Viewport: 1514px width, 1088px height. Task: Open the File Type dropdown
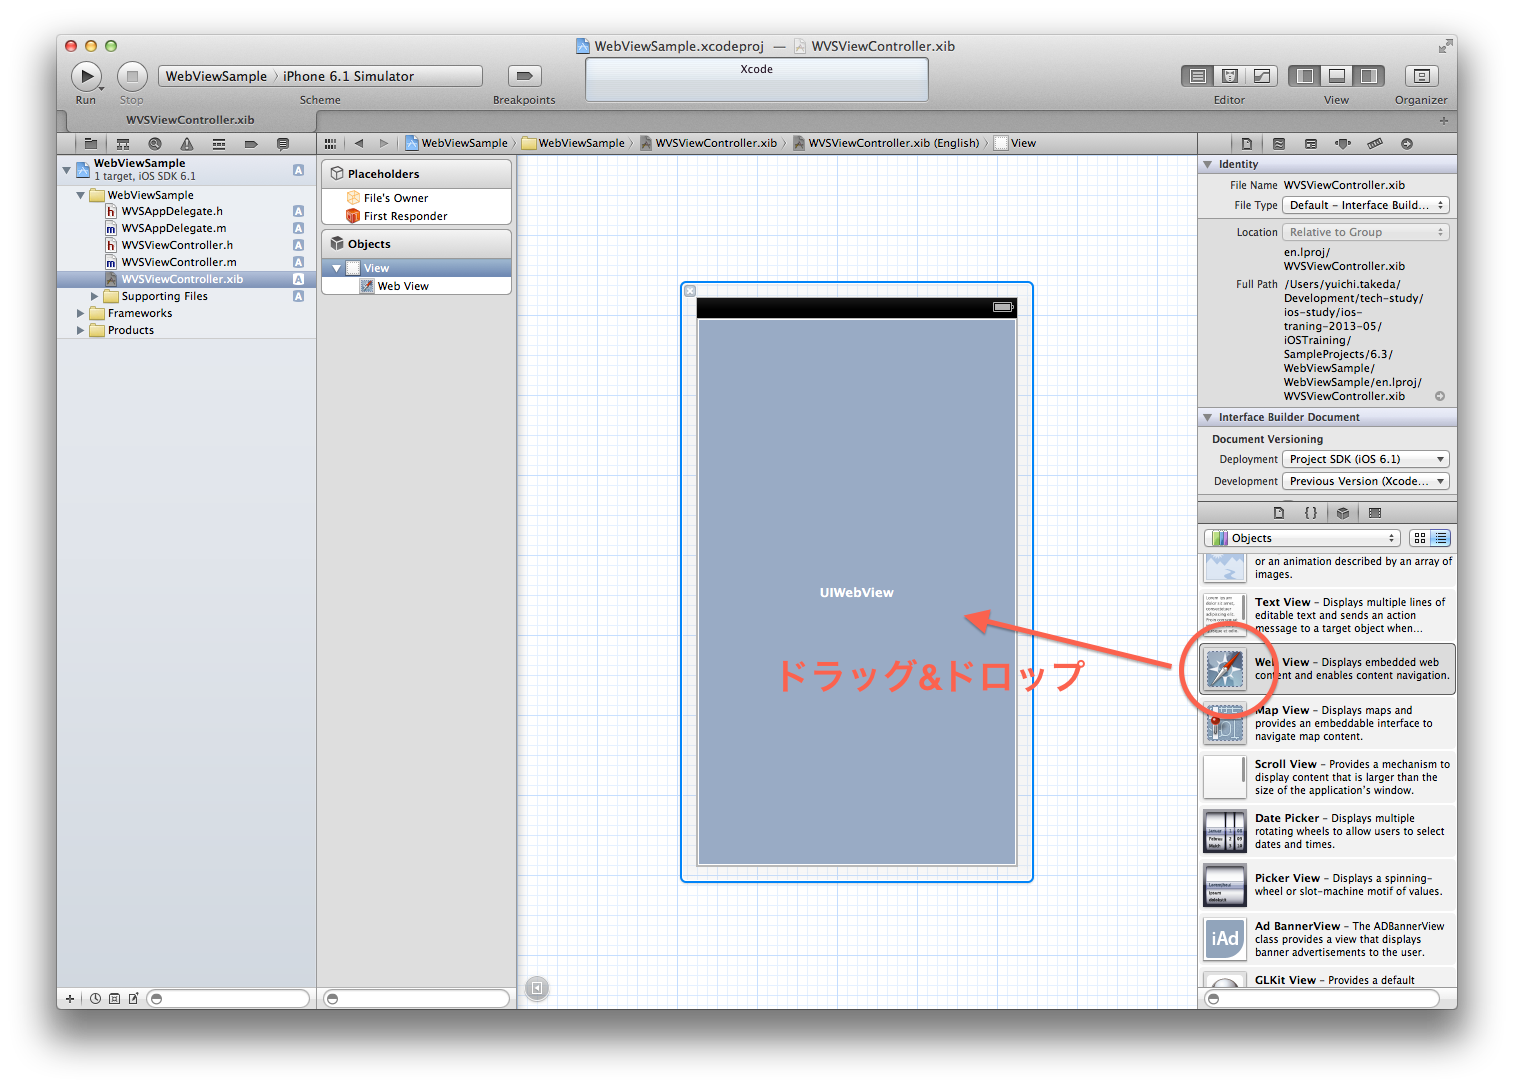tap(1366, 205)
